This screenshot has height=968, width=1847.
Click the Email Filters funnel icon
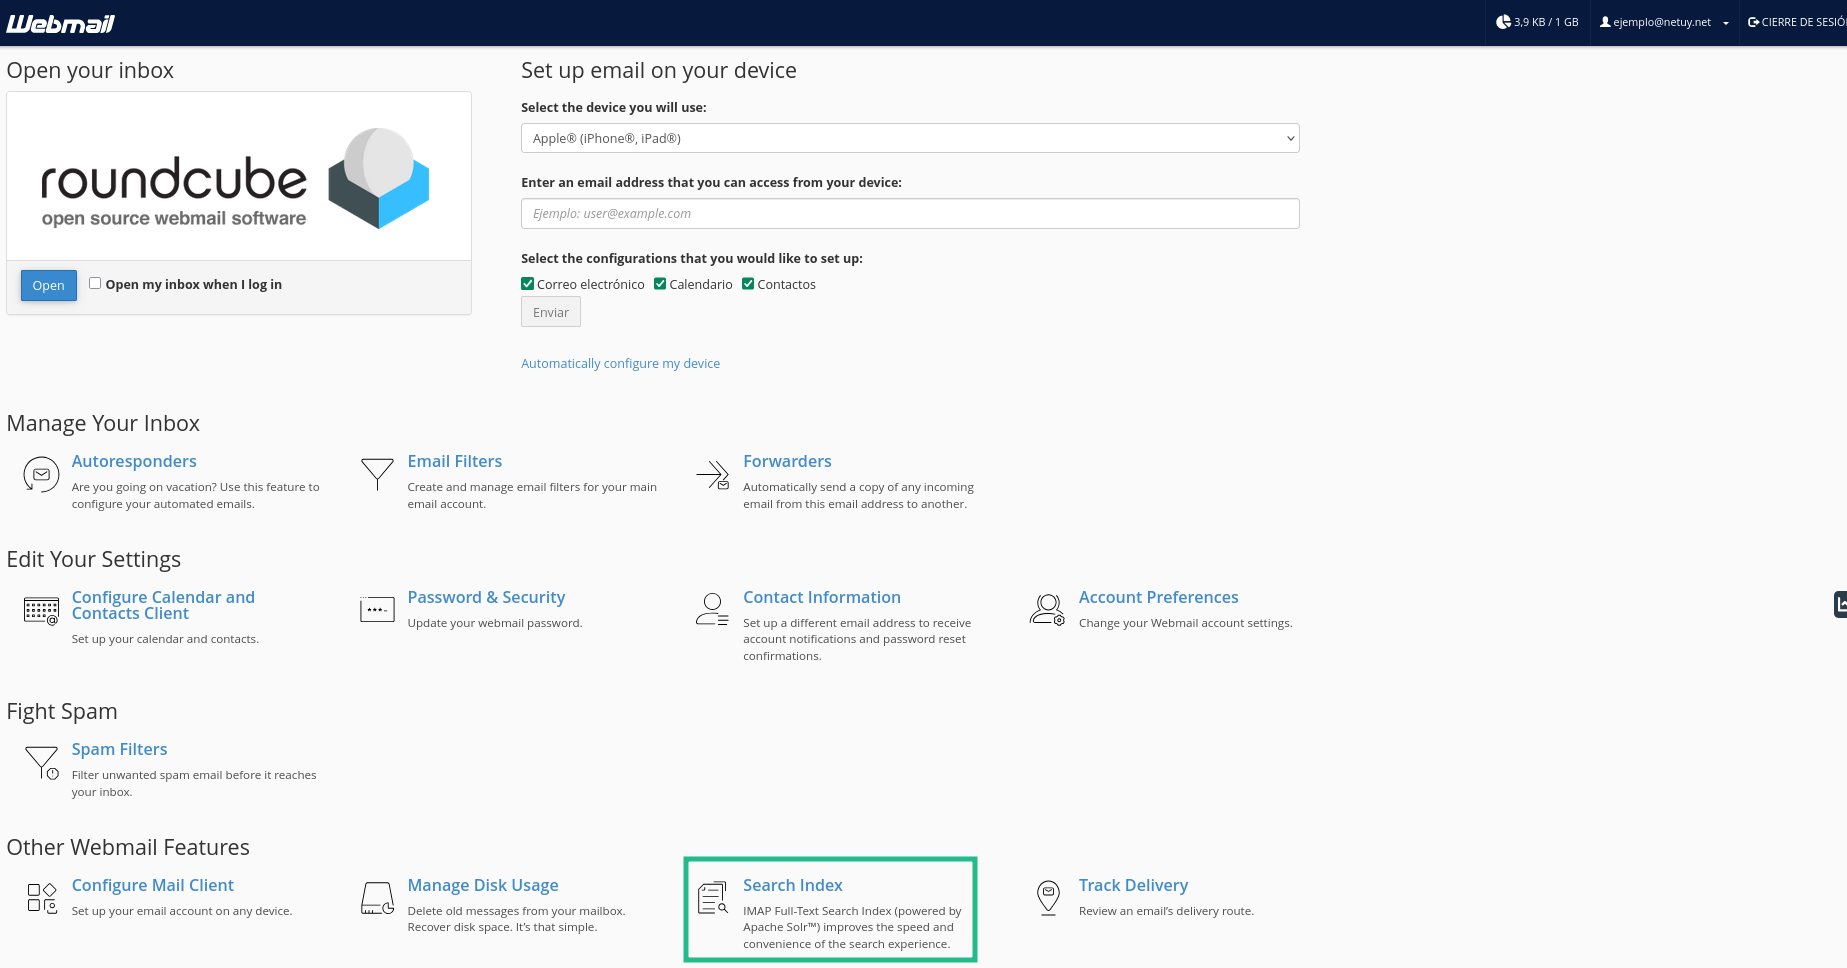[x=377, y=473]
